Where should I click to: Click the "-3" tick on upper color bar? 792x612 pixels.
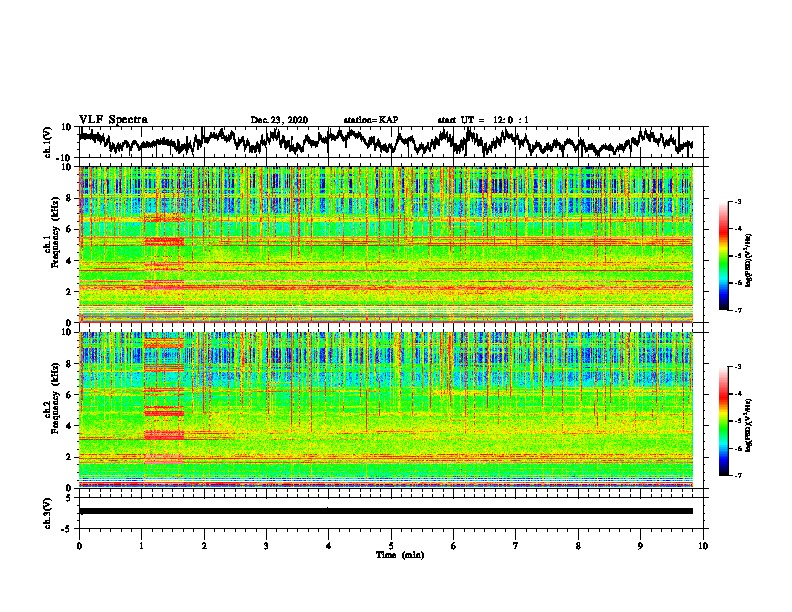pos(738,202)
